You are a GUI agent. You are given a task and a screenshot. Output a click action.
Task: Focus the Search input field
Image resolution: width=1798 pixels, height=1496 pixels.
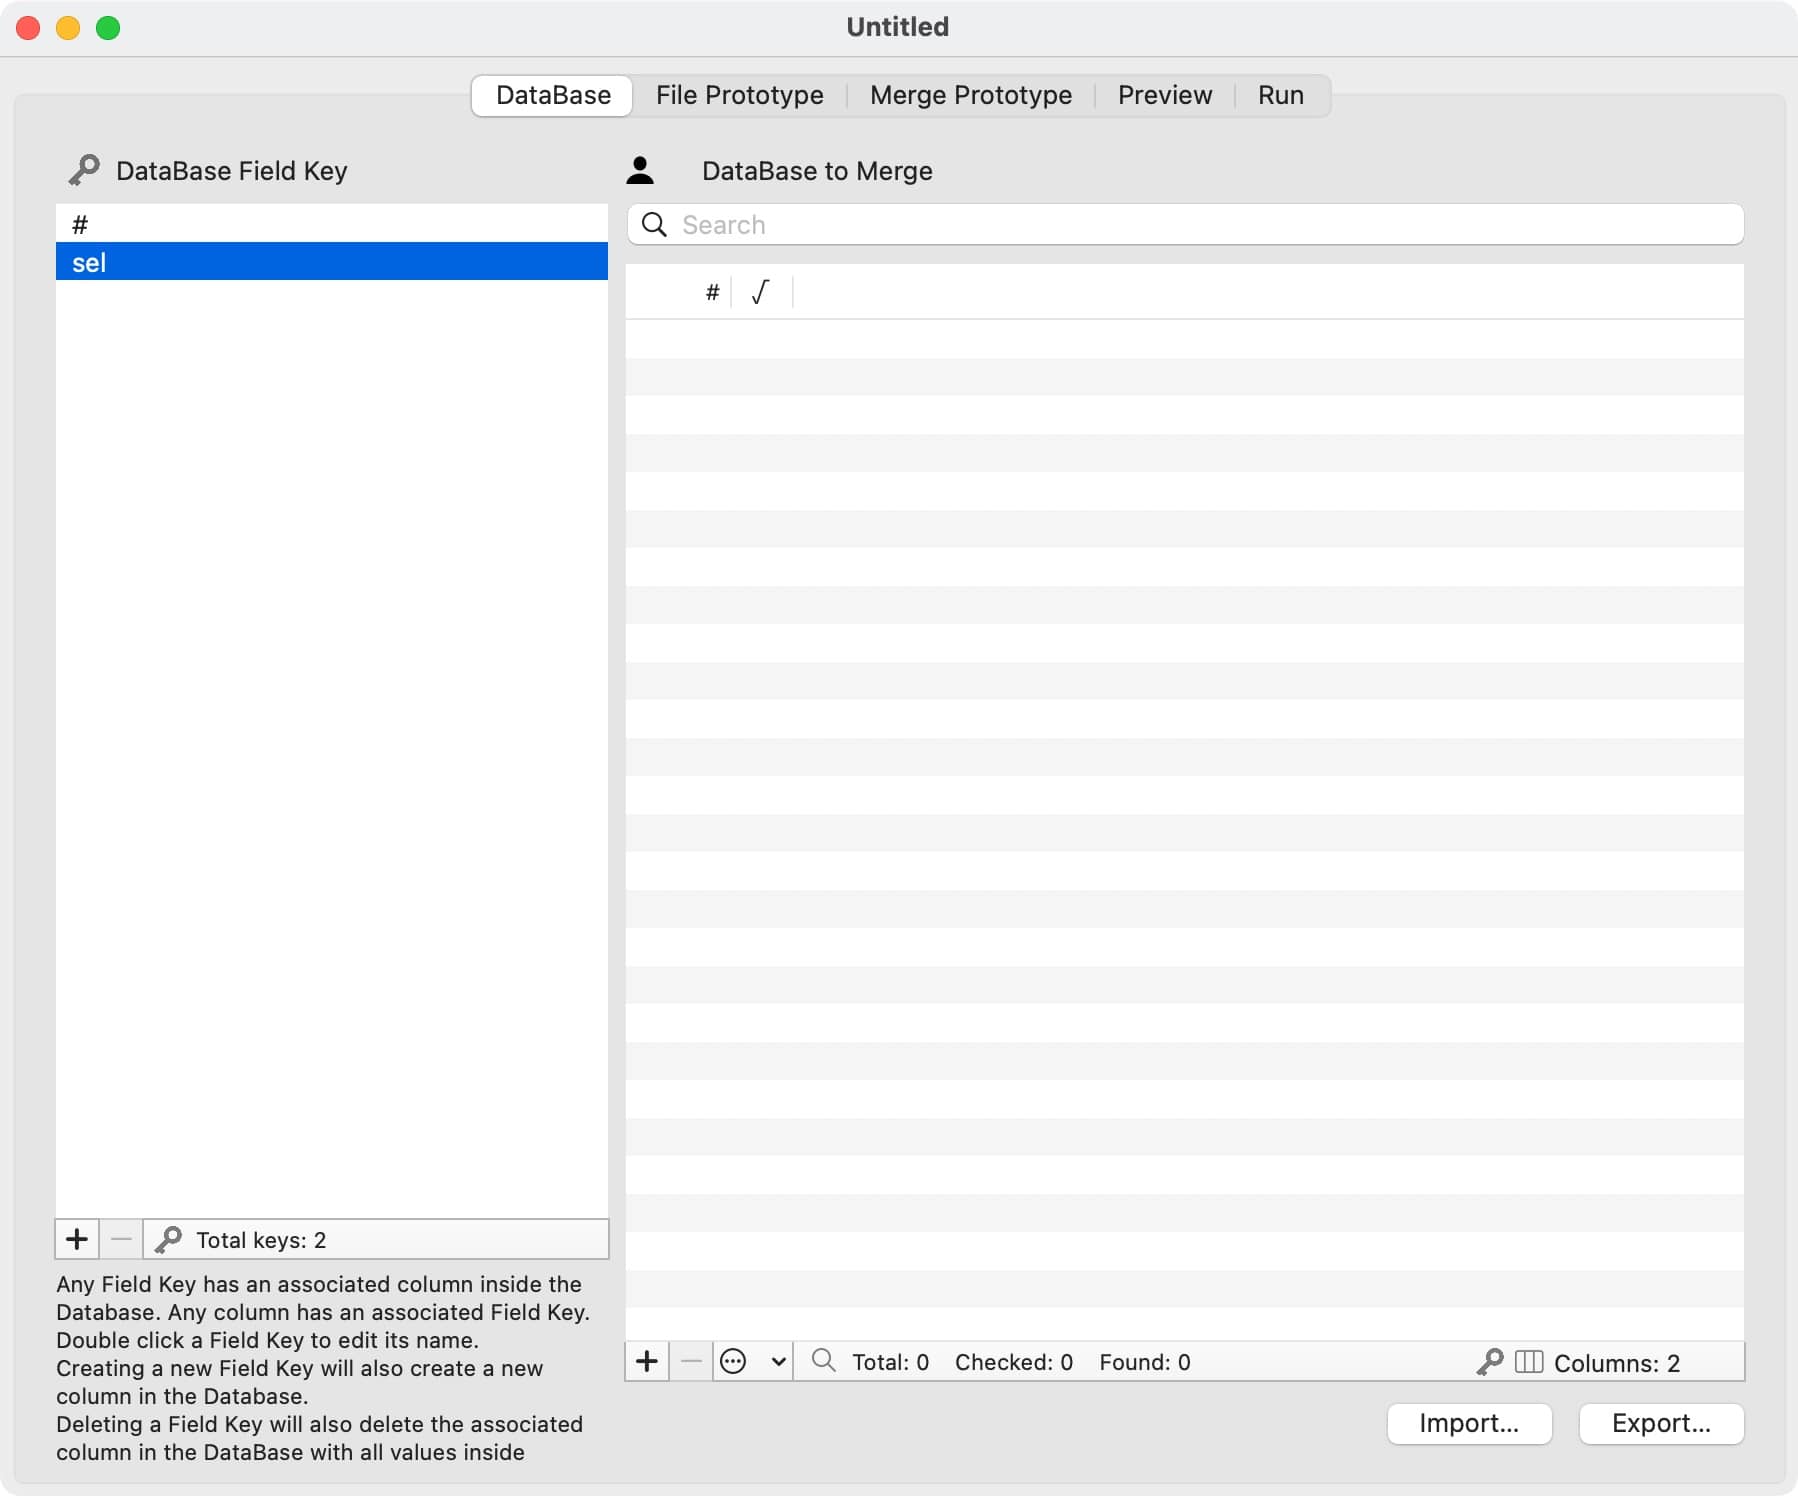pyautogui.click(x=1185, y=224)
